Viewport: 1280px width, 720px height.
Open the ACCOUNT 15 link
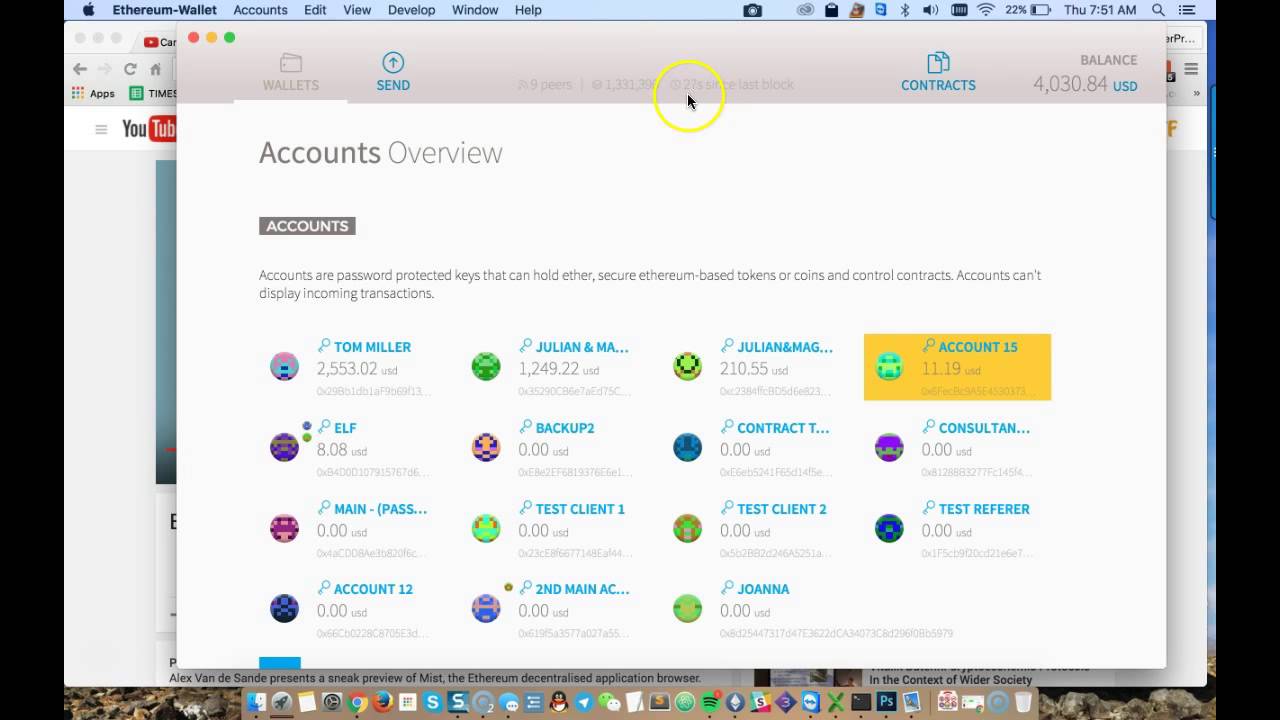(978, 347)
